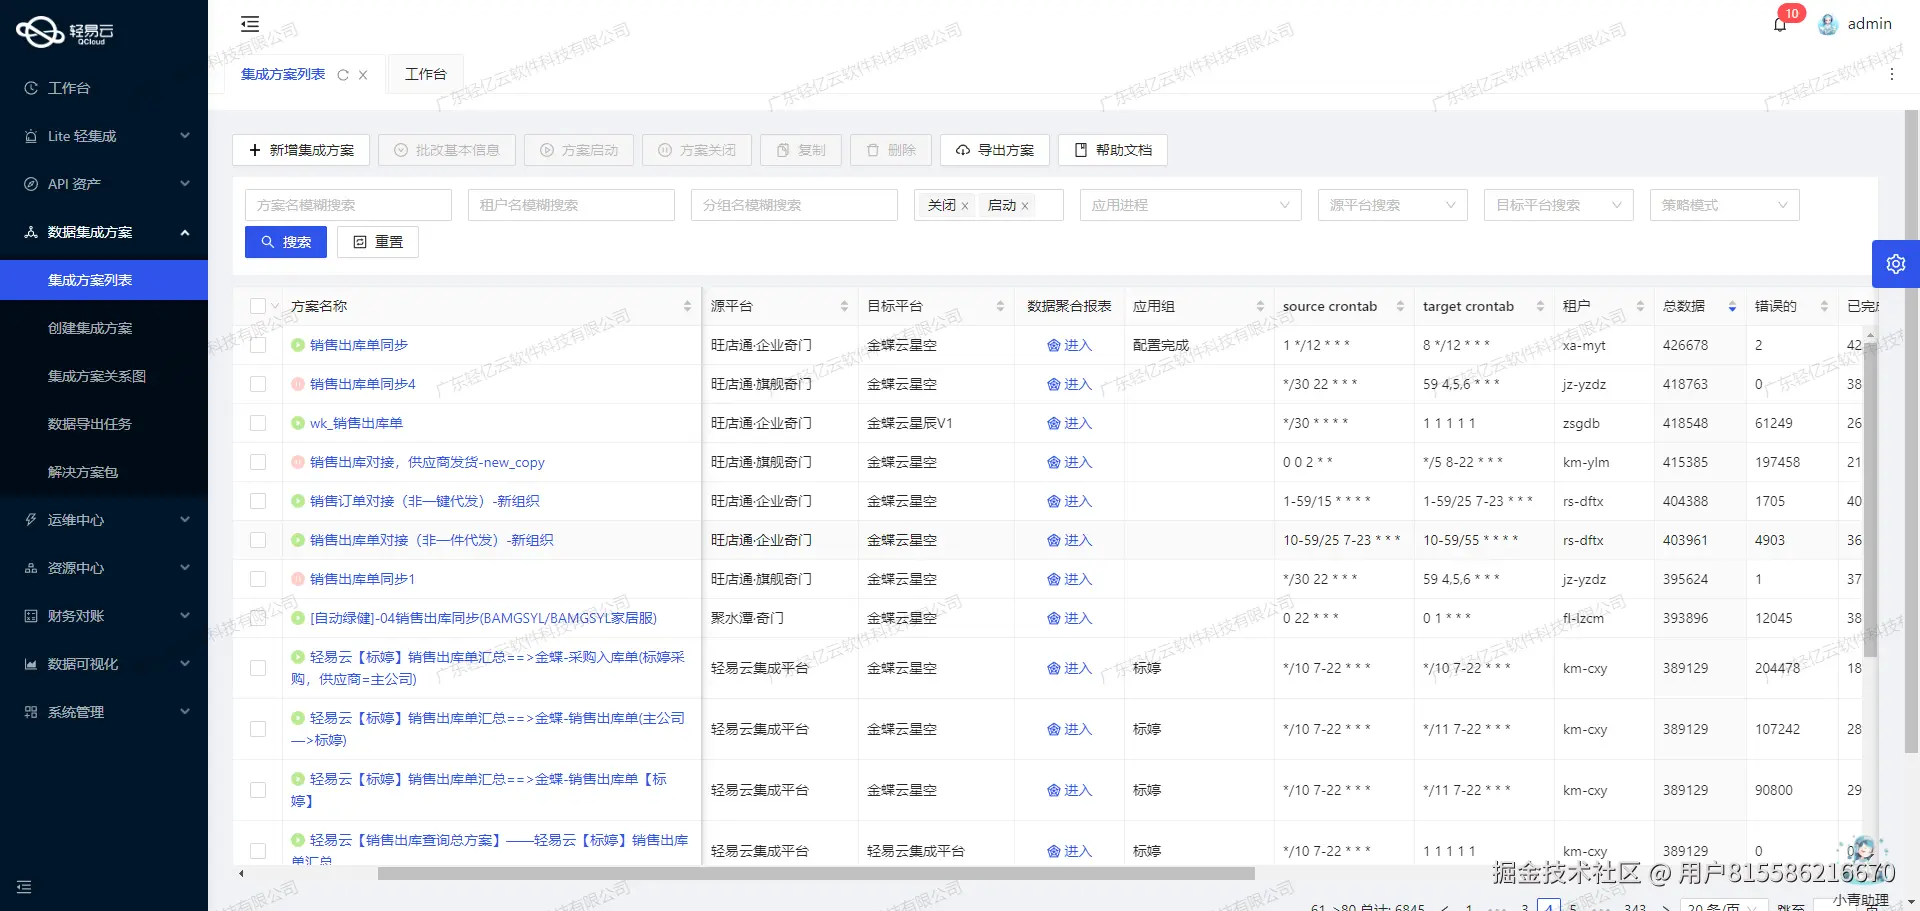The height and width of the screenshot is (911, 1920).
Task: Click the 租户名模糊搜索 input field
Action: point(571,205)
